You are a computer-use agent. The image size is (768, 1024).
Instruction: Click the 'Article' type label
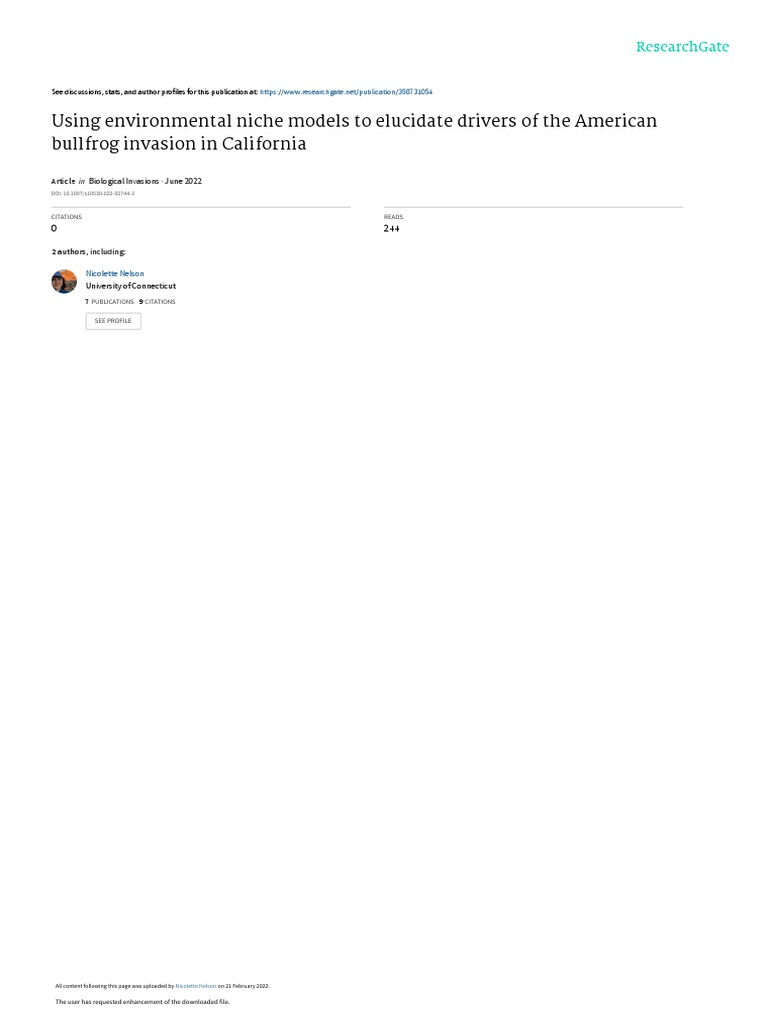tap(63, 181)
